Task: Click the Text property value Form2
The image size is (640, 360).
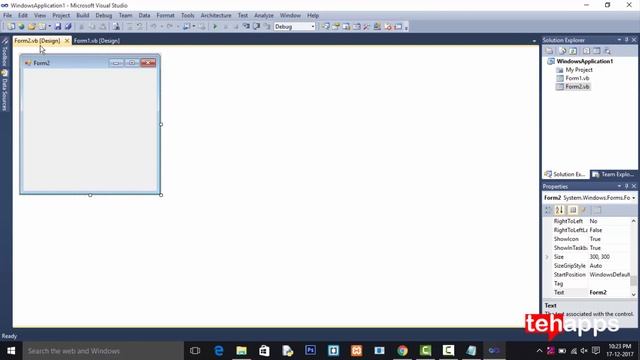Action: 598,293
